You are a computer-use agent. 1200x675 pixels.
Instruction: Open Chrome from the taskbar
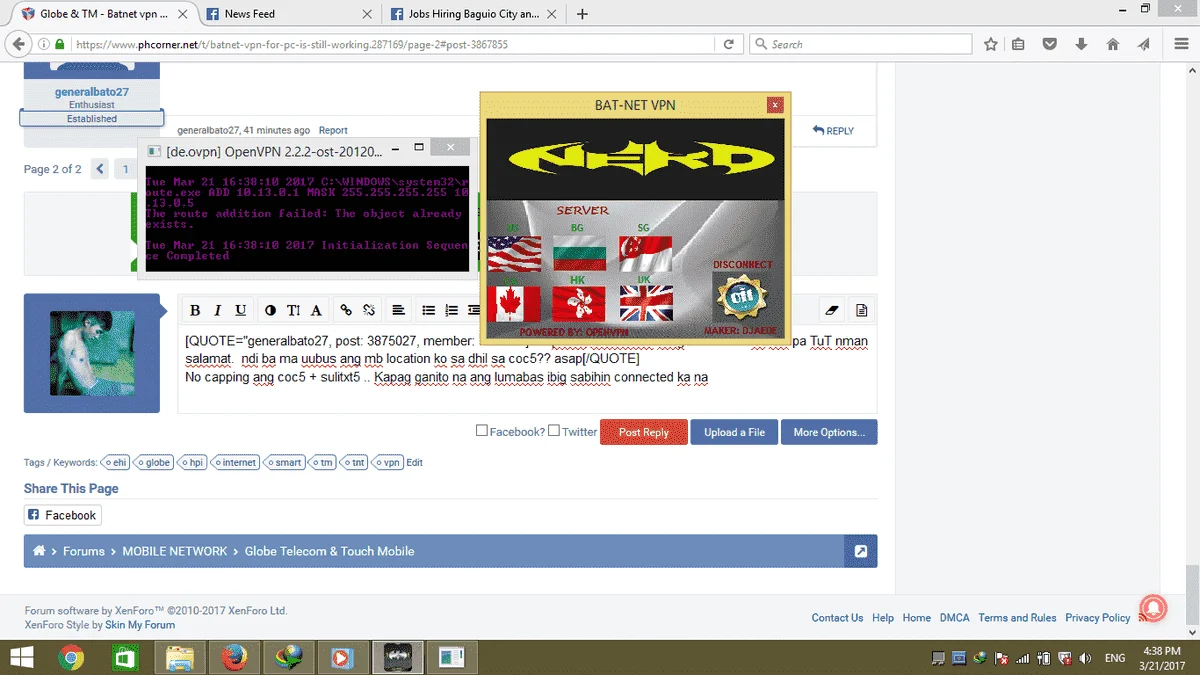[x=70, y=658]
